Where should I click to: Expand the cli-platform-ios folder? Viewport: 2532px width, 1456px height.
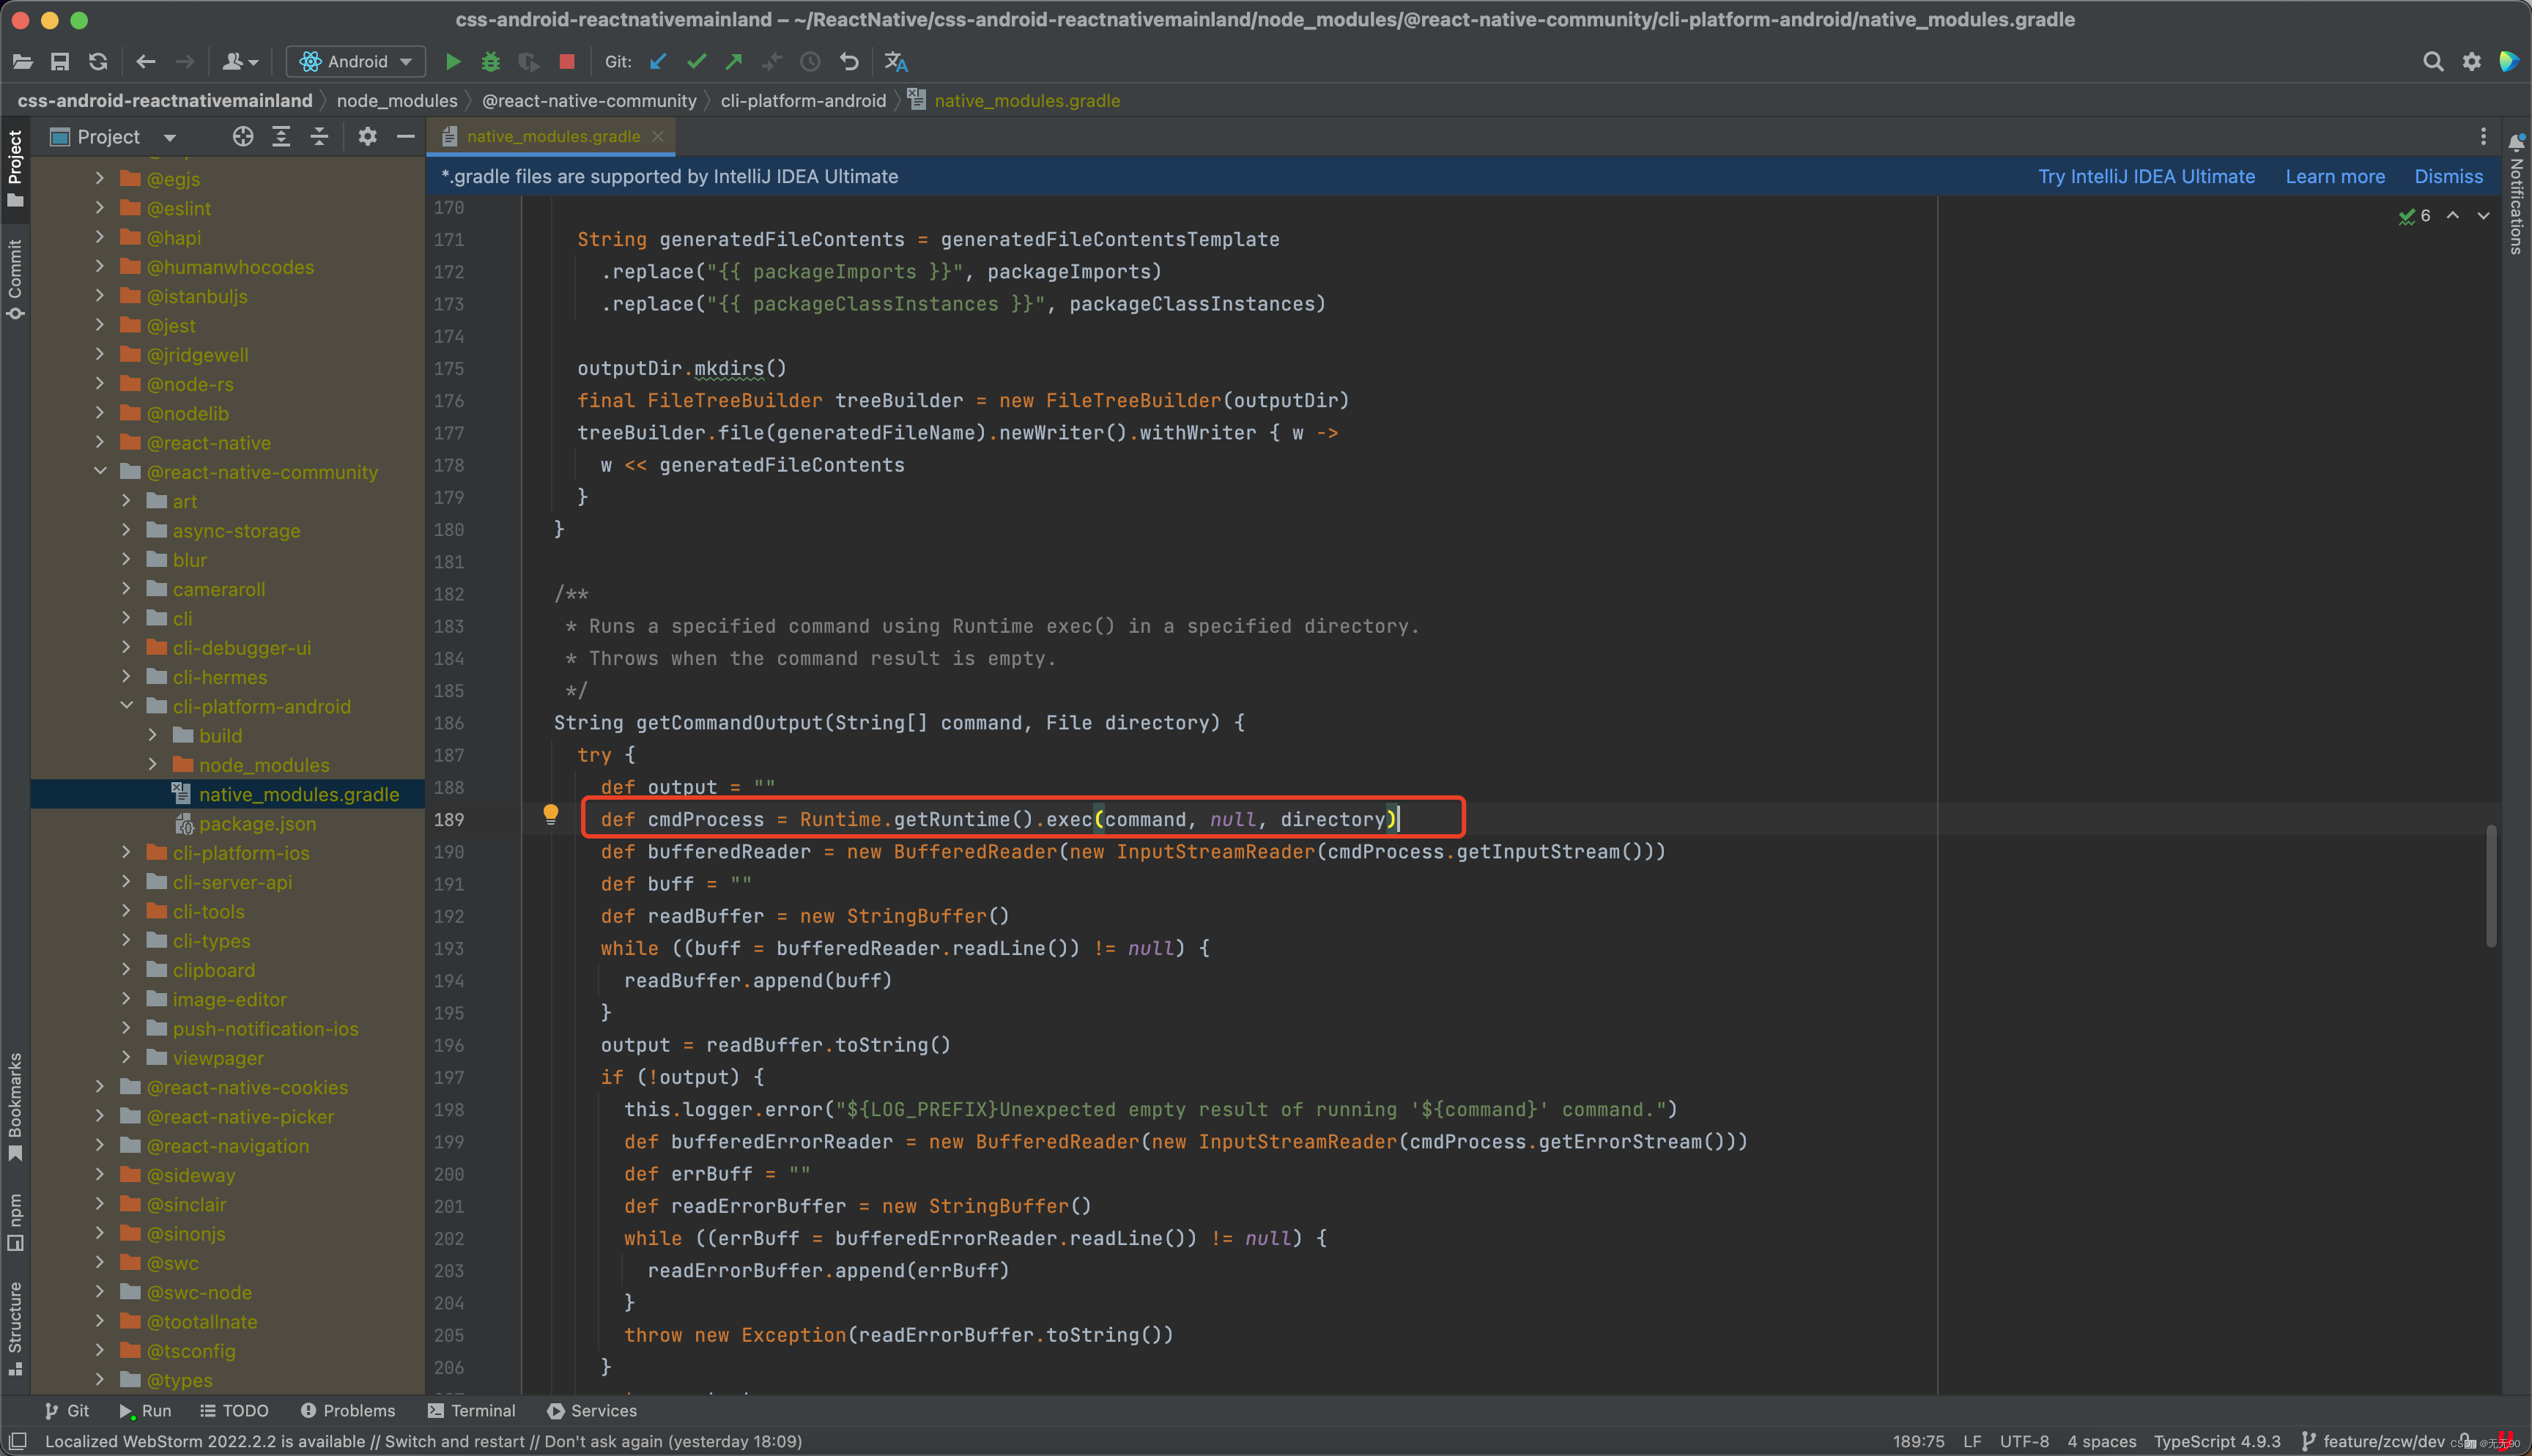pyautogui.click(x=127, y=853)
